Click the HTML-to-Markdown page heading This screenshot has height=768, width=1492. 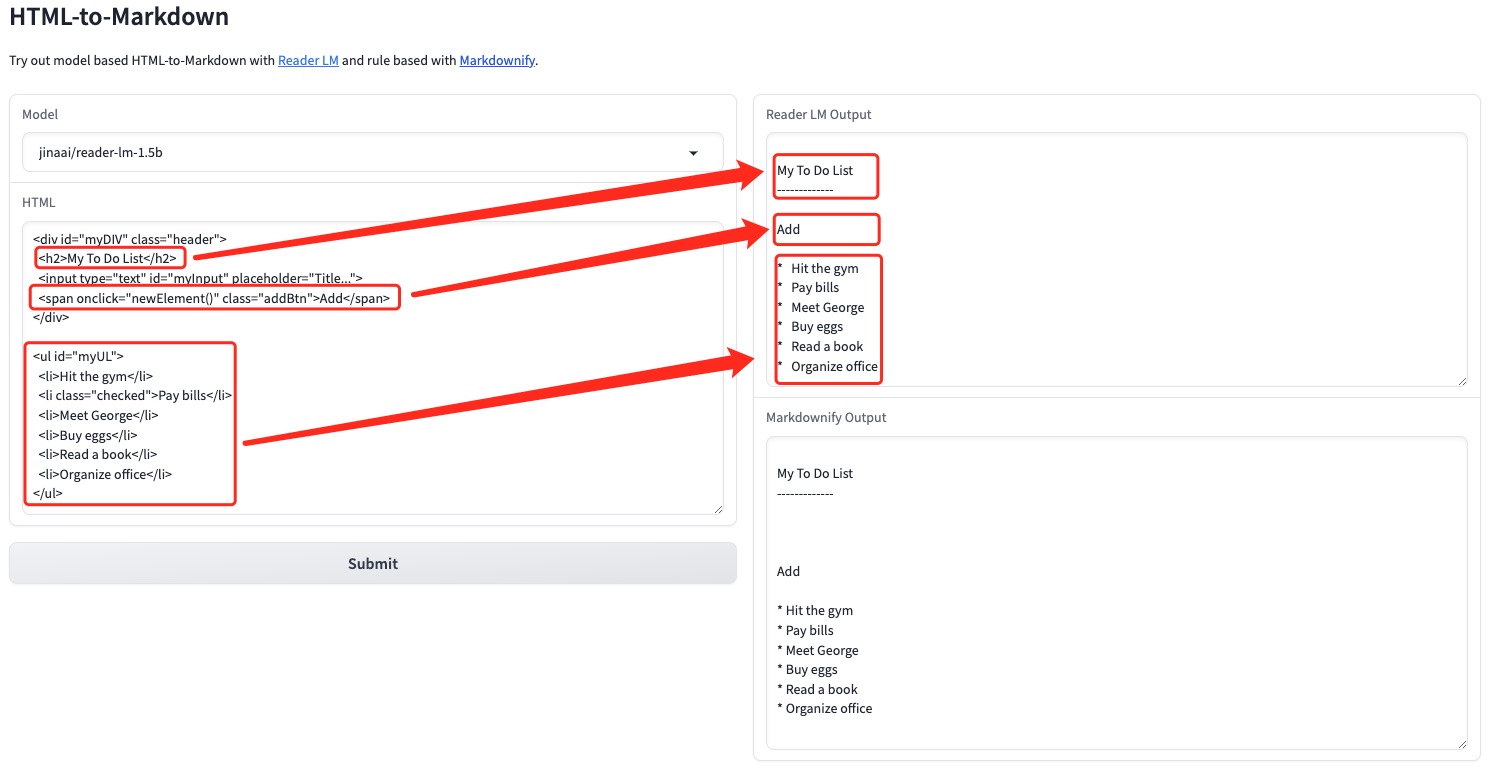(x=119, y=17)
